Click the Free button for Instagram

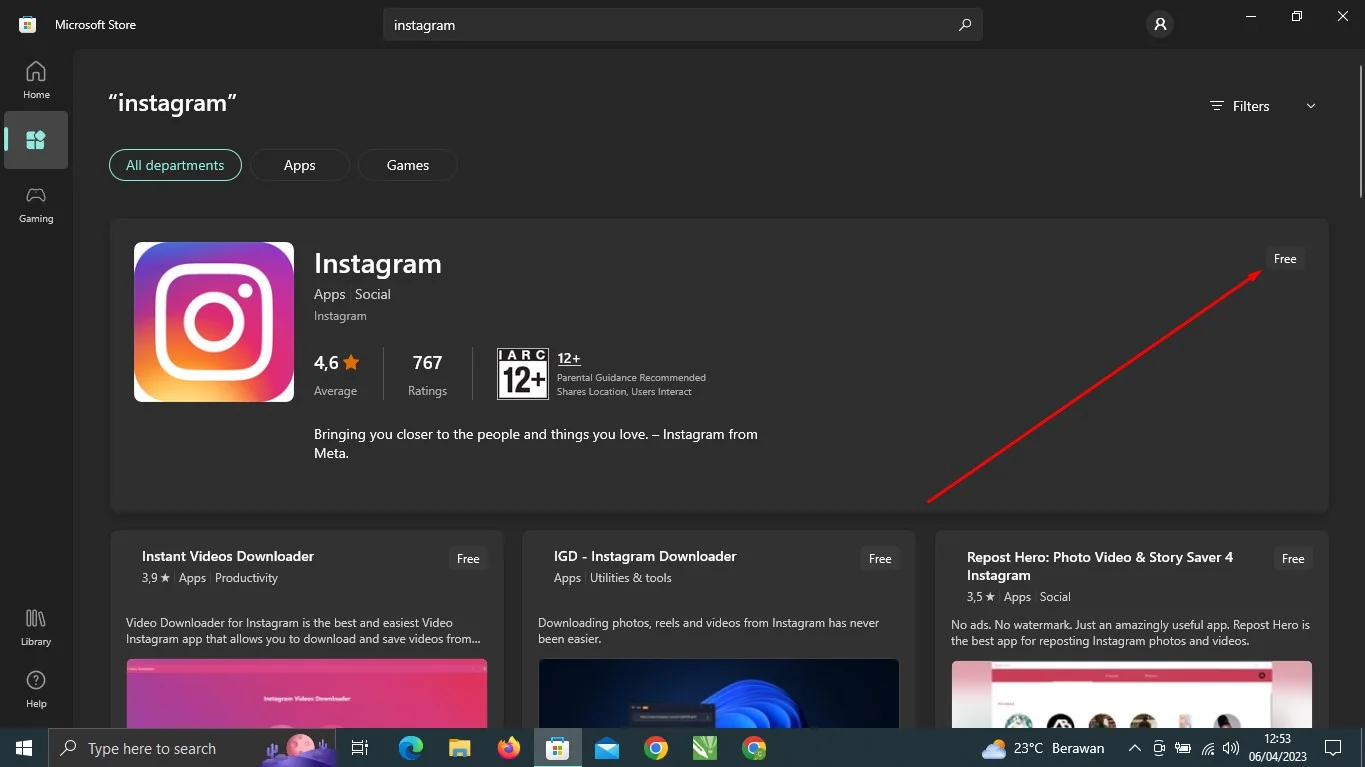pyautogui.click(x=1285, y=259)
